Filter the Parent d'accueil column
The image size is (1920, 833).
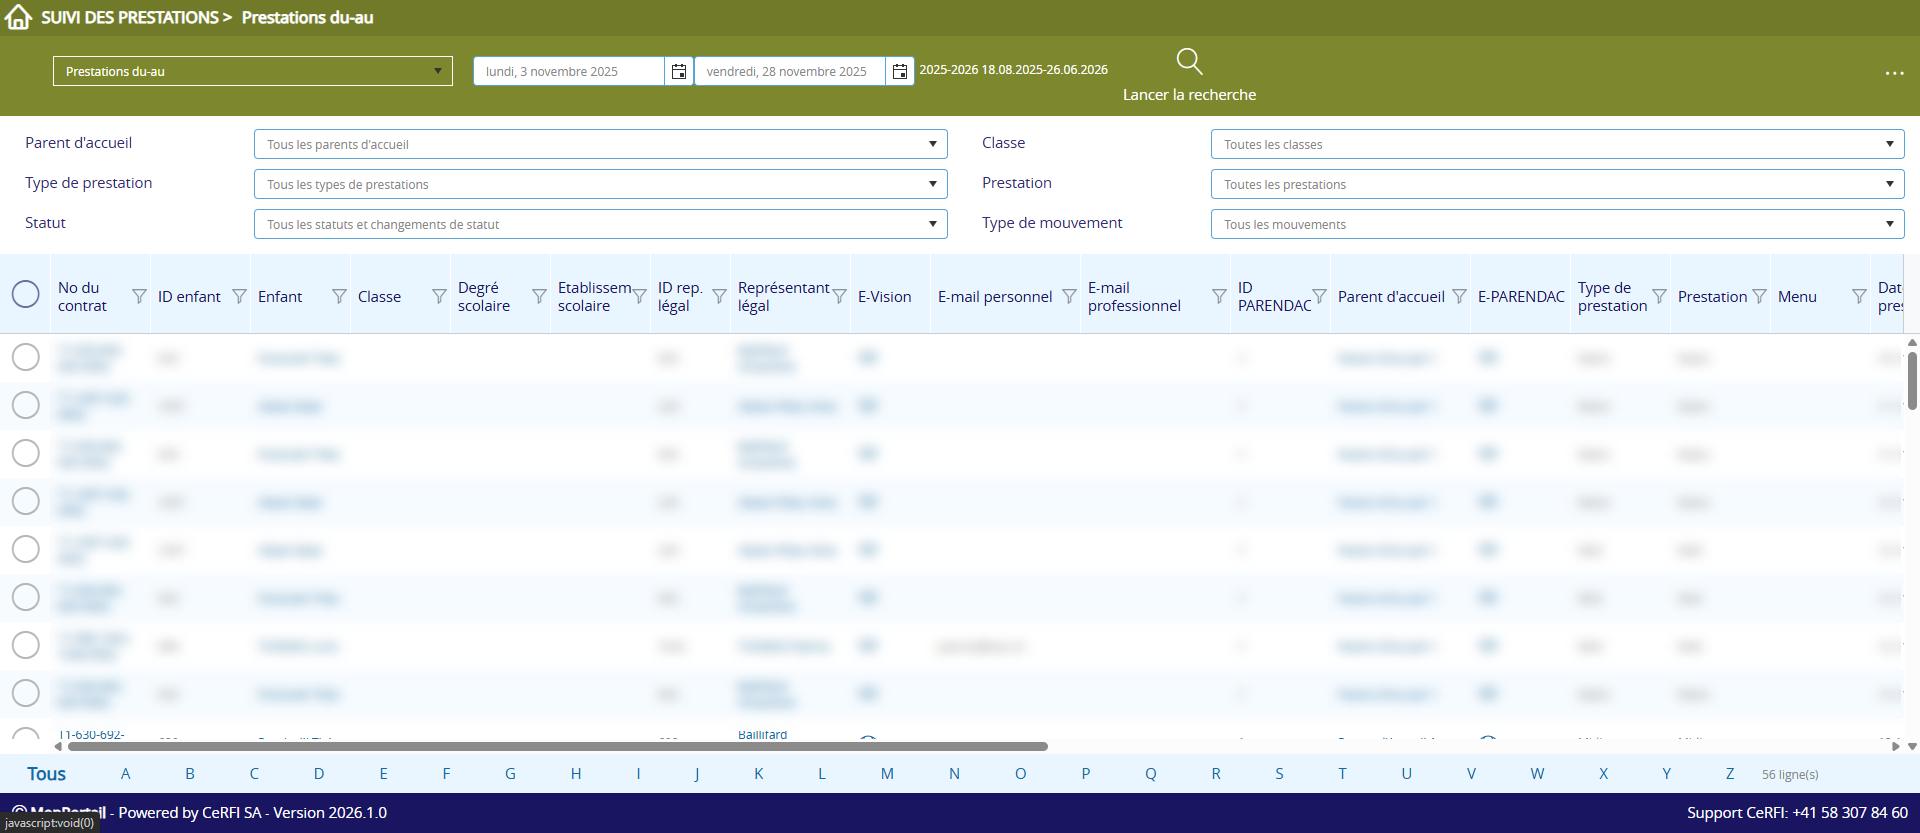[x=1459, y=296]
